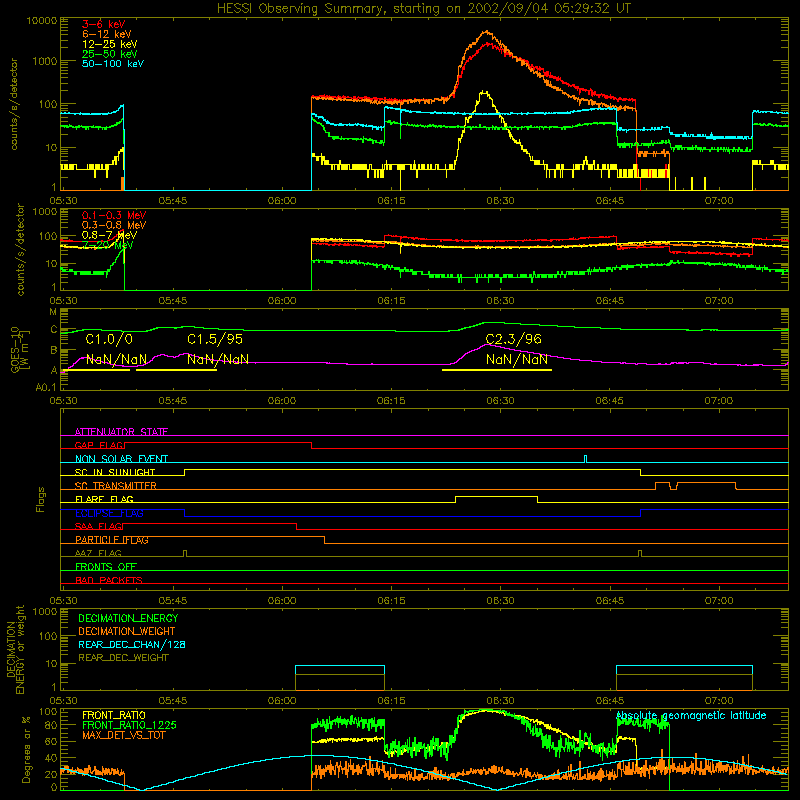
Task: Select the FRONTS_OFF flag label
Action: [106, 567]
